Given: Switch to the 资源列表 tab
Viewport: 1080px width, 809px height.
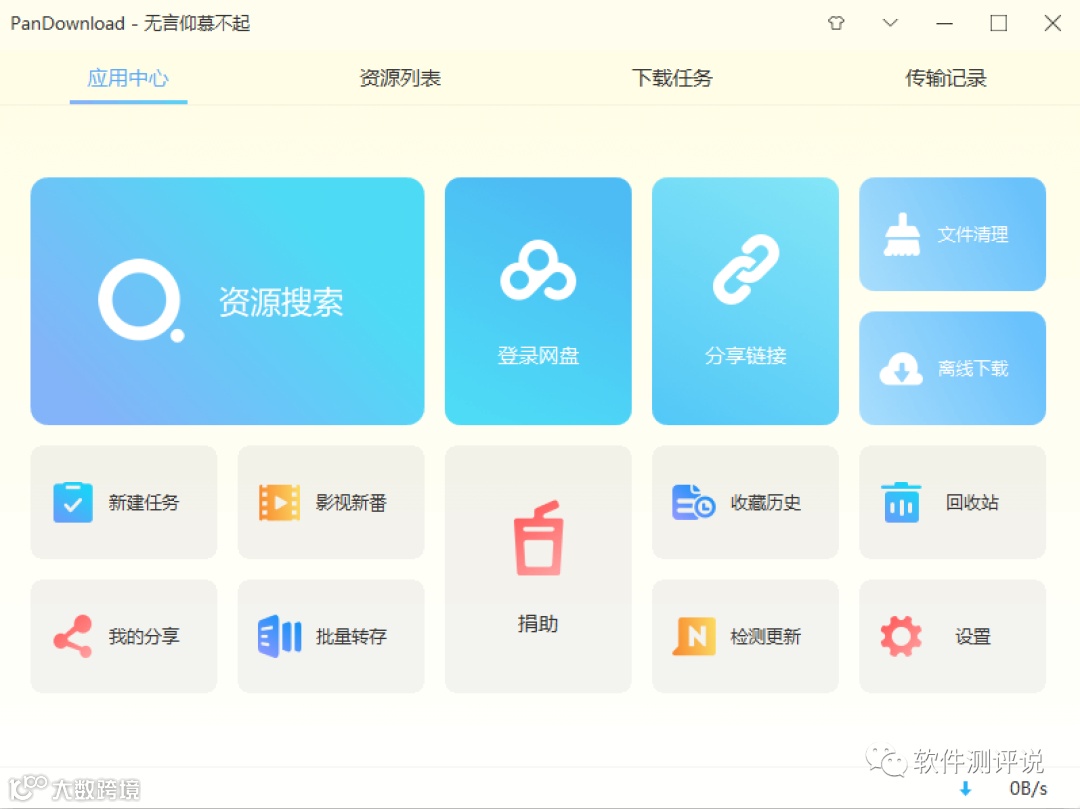Looking at the screenshot, I should coord(400,78).
